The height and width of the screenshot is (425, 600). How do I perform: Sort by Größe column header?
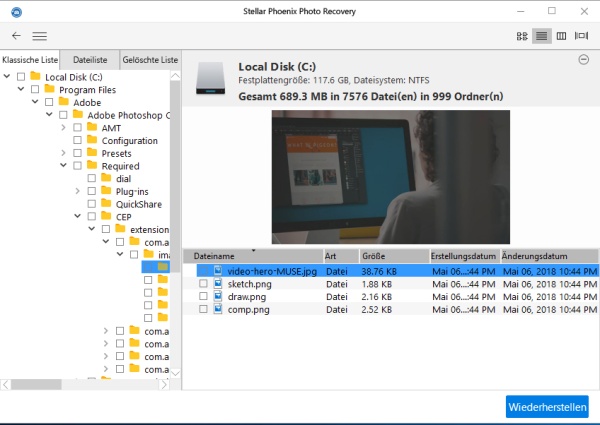click(x=394, y=256)
